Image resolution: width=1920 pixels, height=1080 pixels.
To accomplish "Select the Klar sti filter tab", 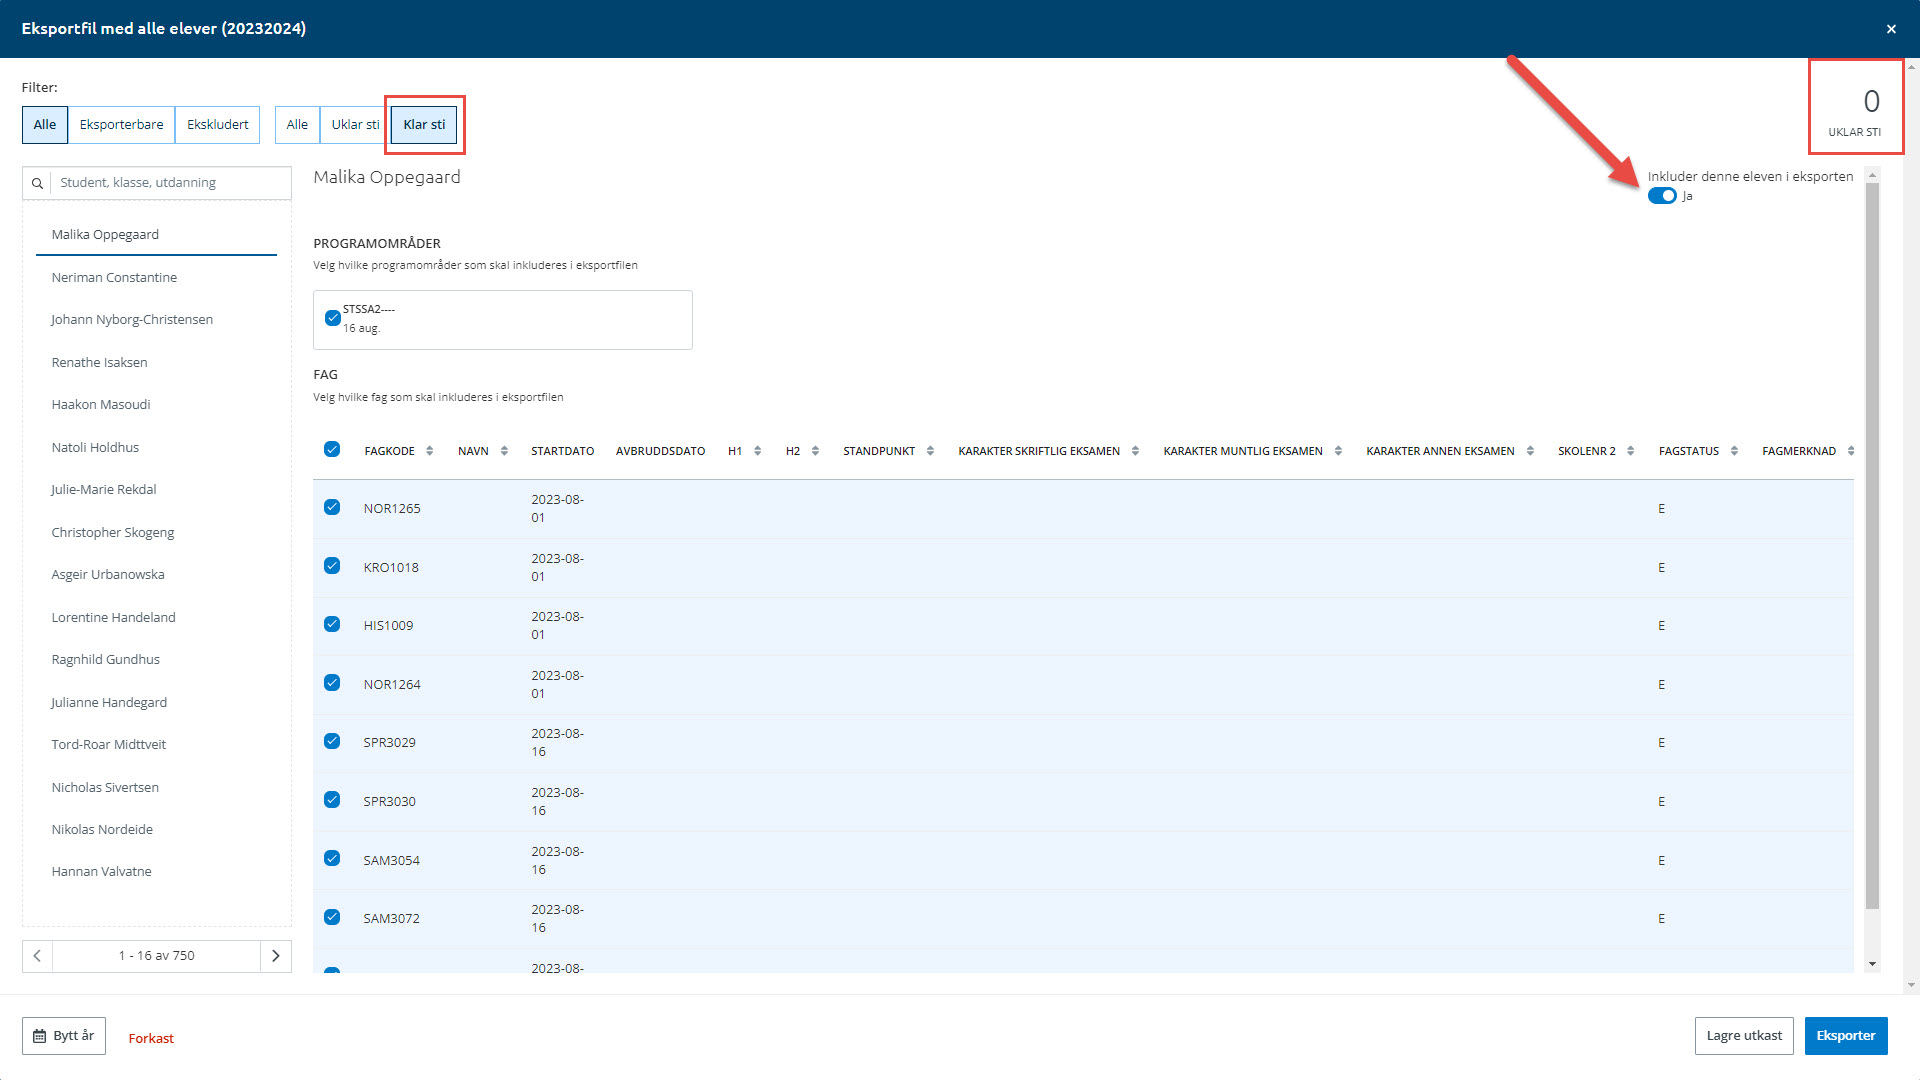I will [x=424, y=125].
